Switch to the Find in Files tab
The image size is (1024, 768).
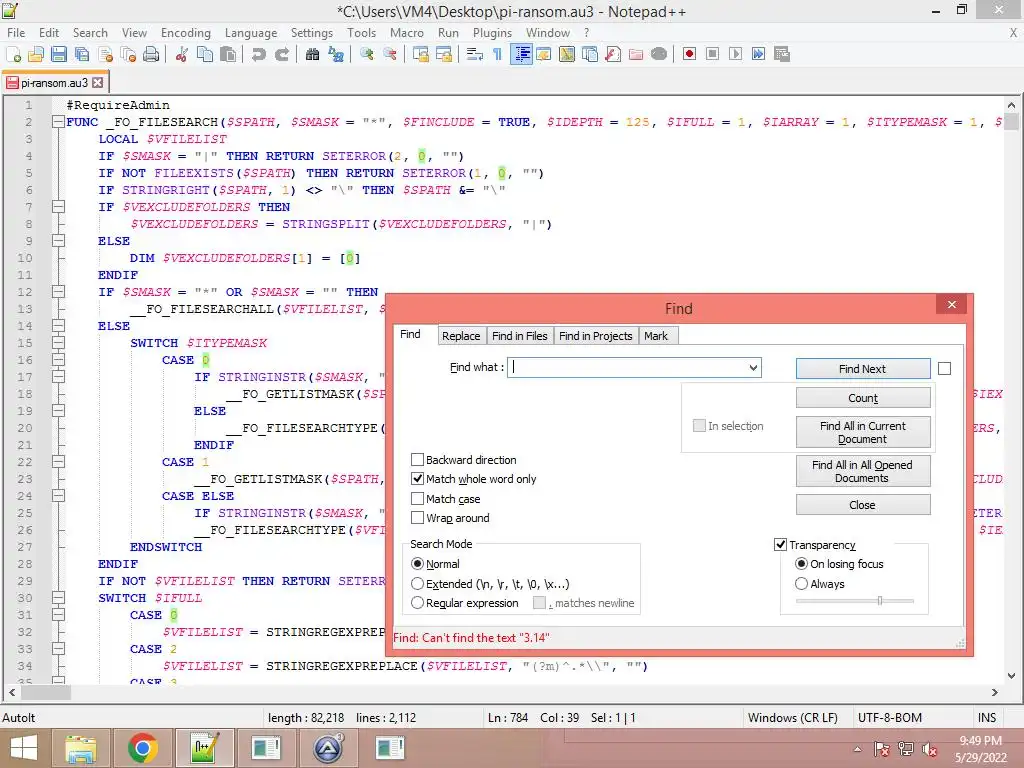pyautogui.click(x=520, y=336)
